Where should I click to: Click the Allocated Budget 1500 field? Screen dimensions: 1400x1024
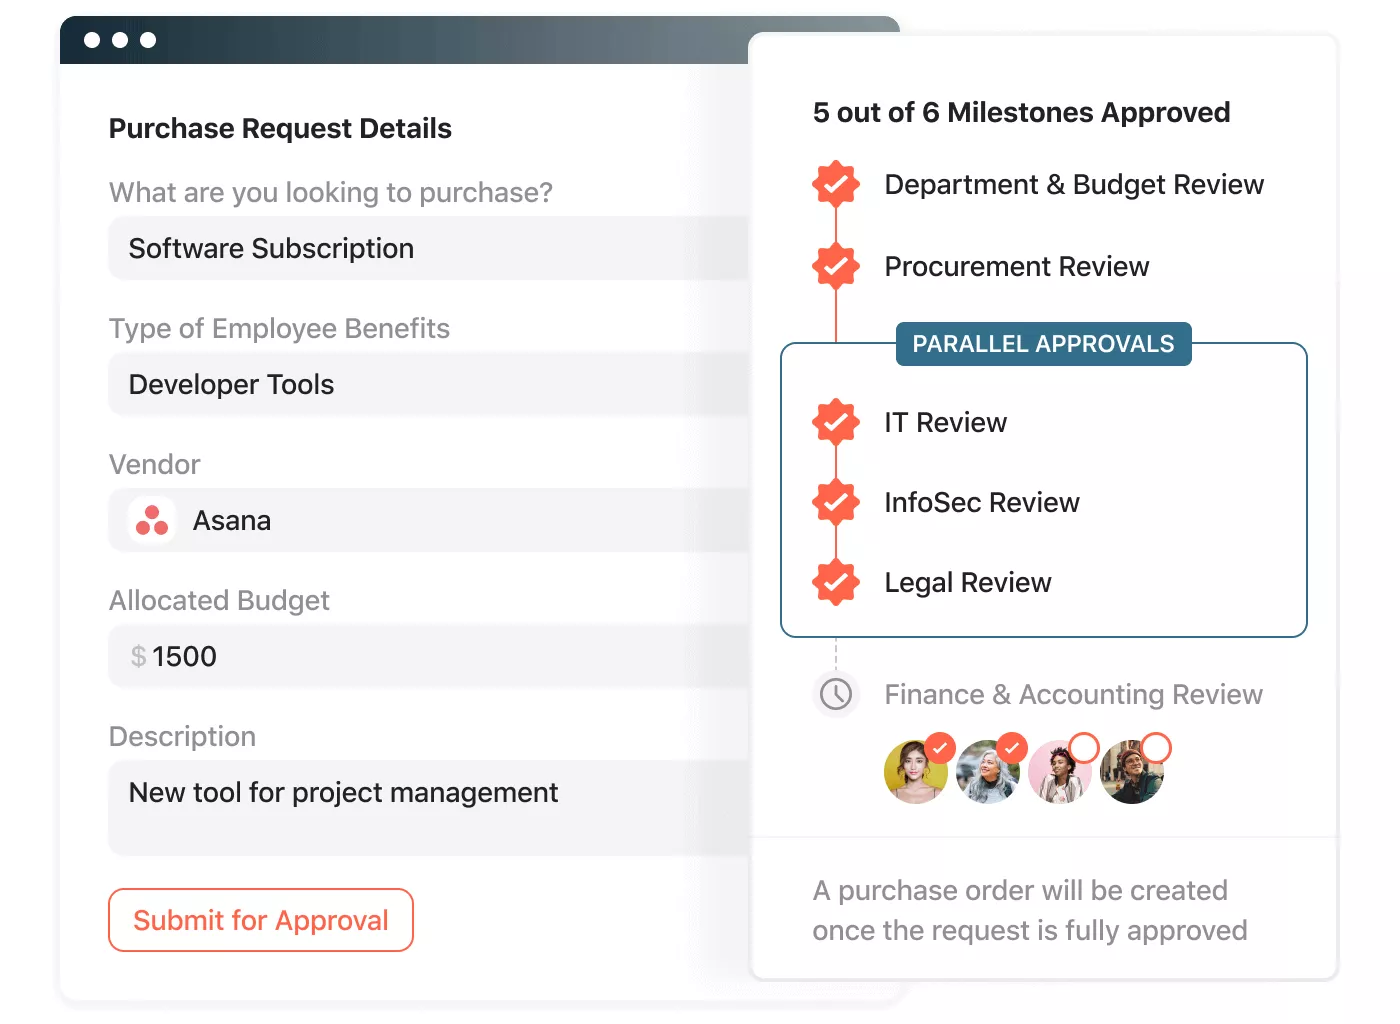(x=429, y=656)
